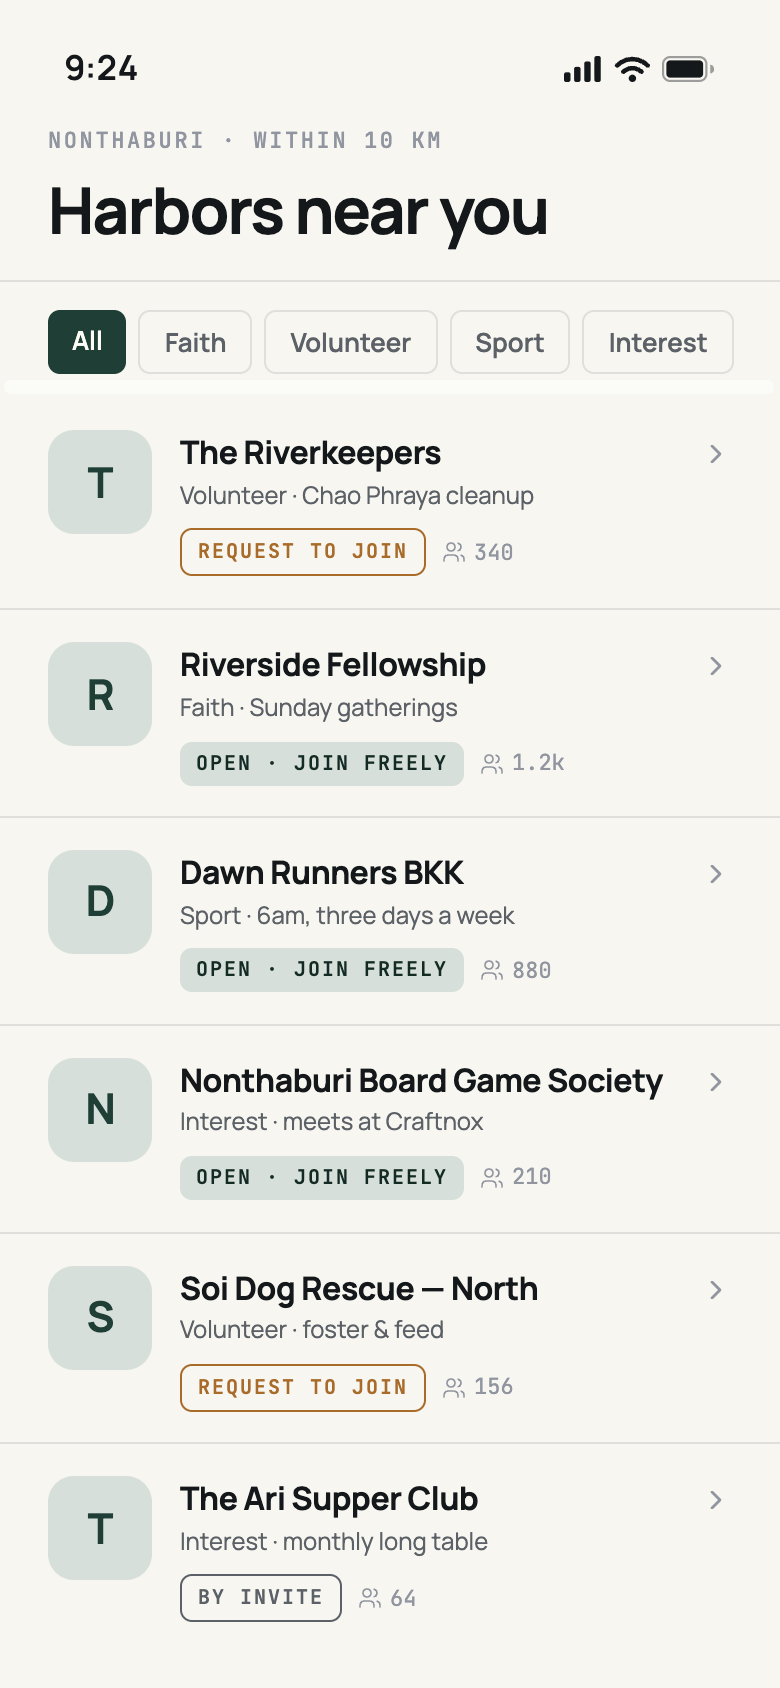The height and width of the screenshot is (1688, 780).
Task: Select the Volunteer filter tab
Action: [x=351, y=342]
